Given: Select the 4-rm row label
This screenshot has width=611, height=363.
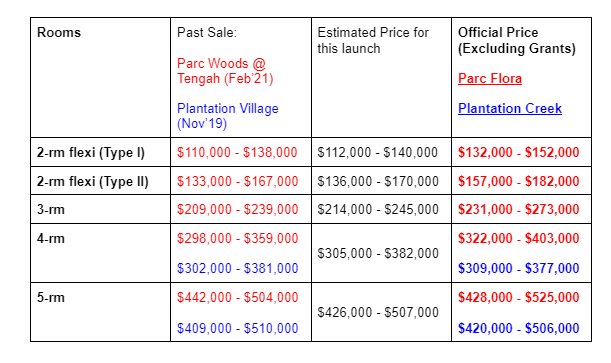Looking at the screenshot, I should (51, 238).
